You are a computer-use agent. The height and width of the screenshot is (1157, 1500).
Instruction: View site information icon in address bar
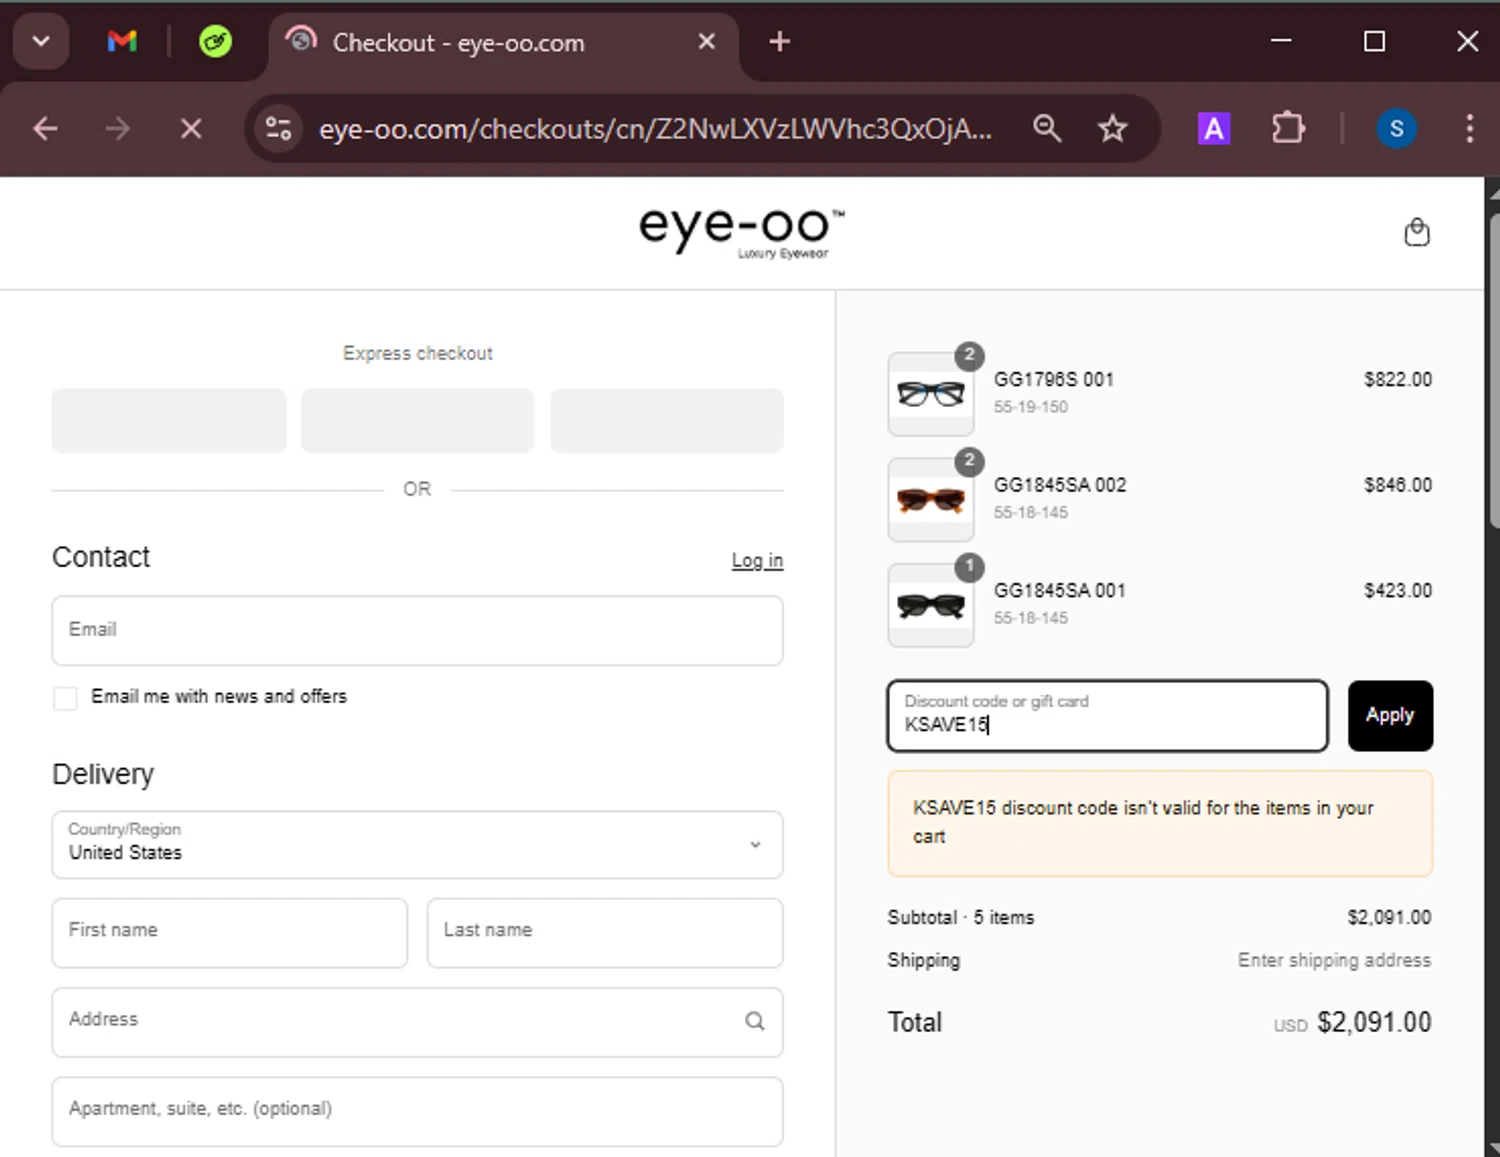(x=278, y=129)
